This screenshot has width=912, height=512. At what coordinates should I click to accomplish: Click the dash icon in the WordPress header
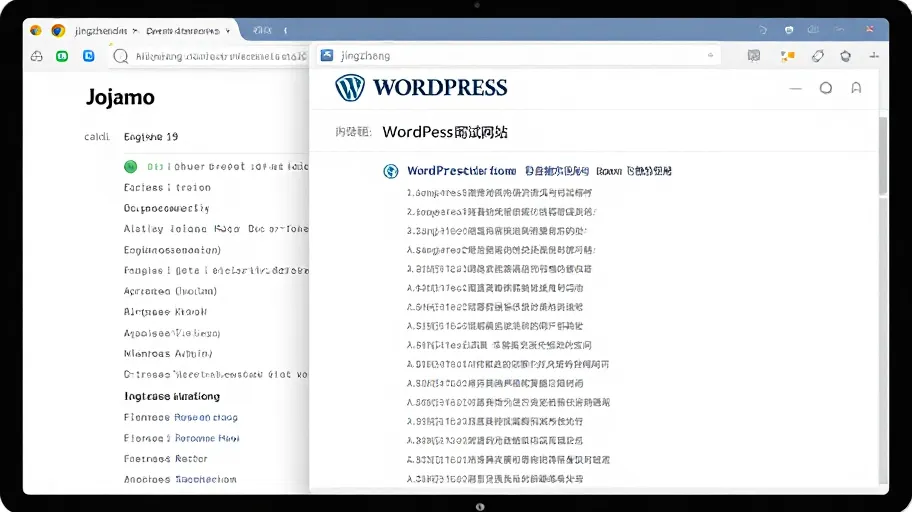pos(796,88)
